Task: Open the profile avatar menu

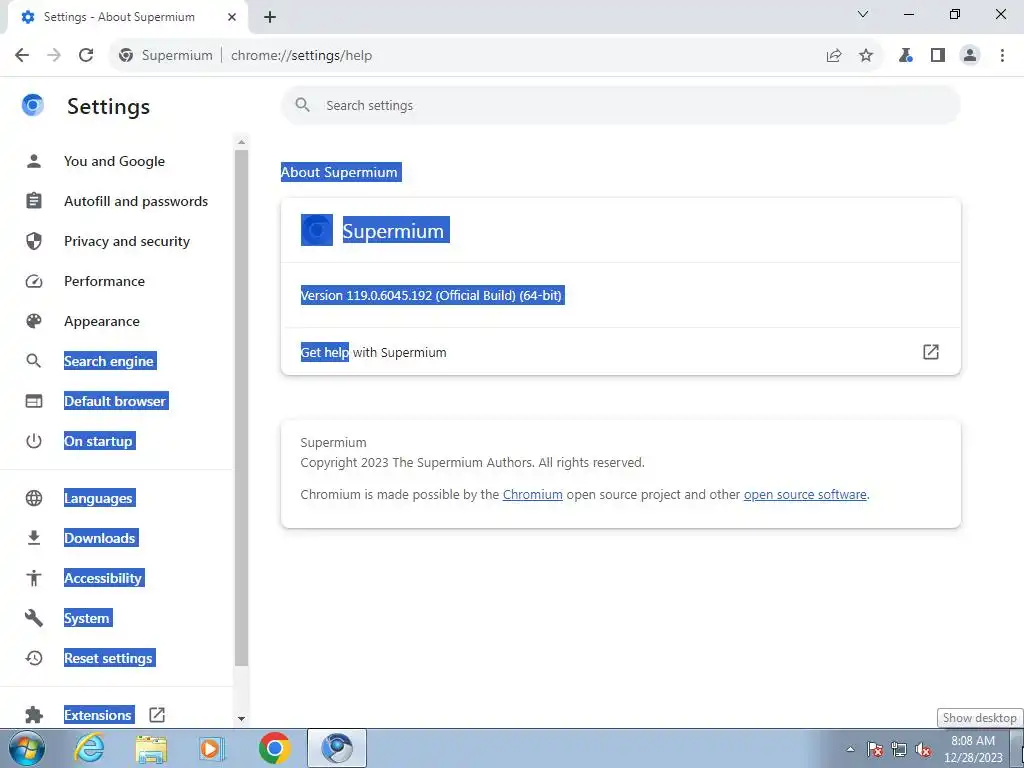Action: click(x=970, y=56)
